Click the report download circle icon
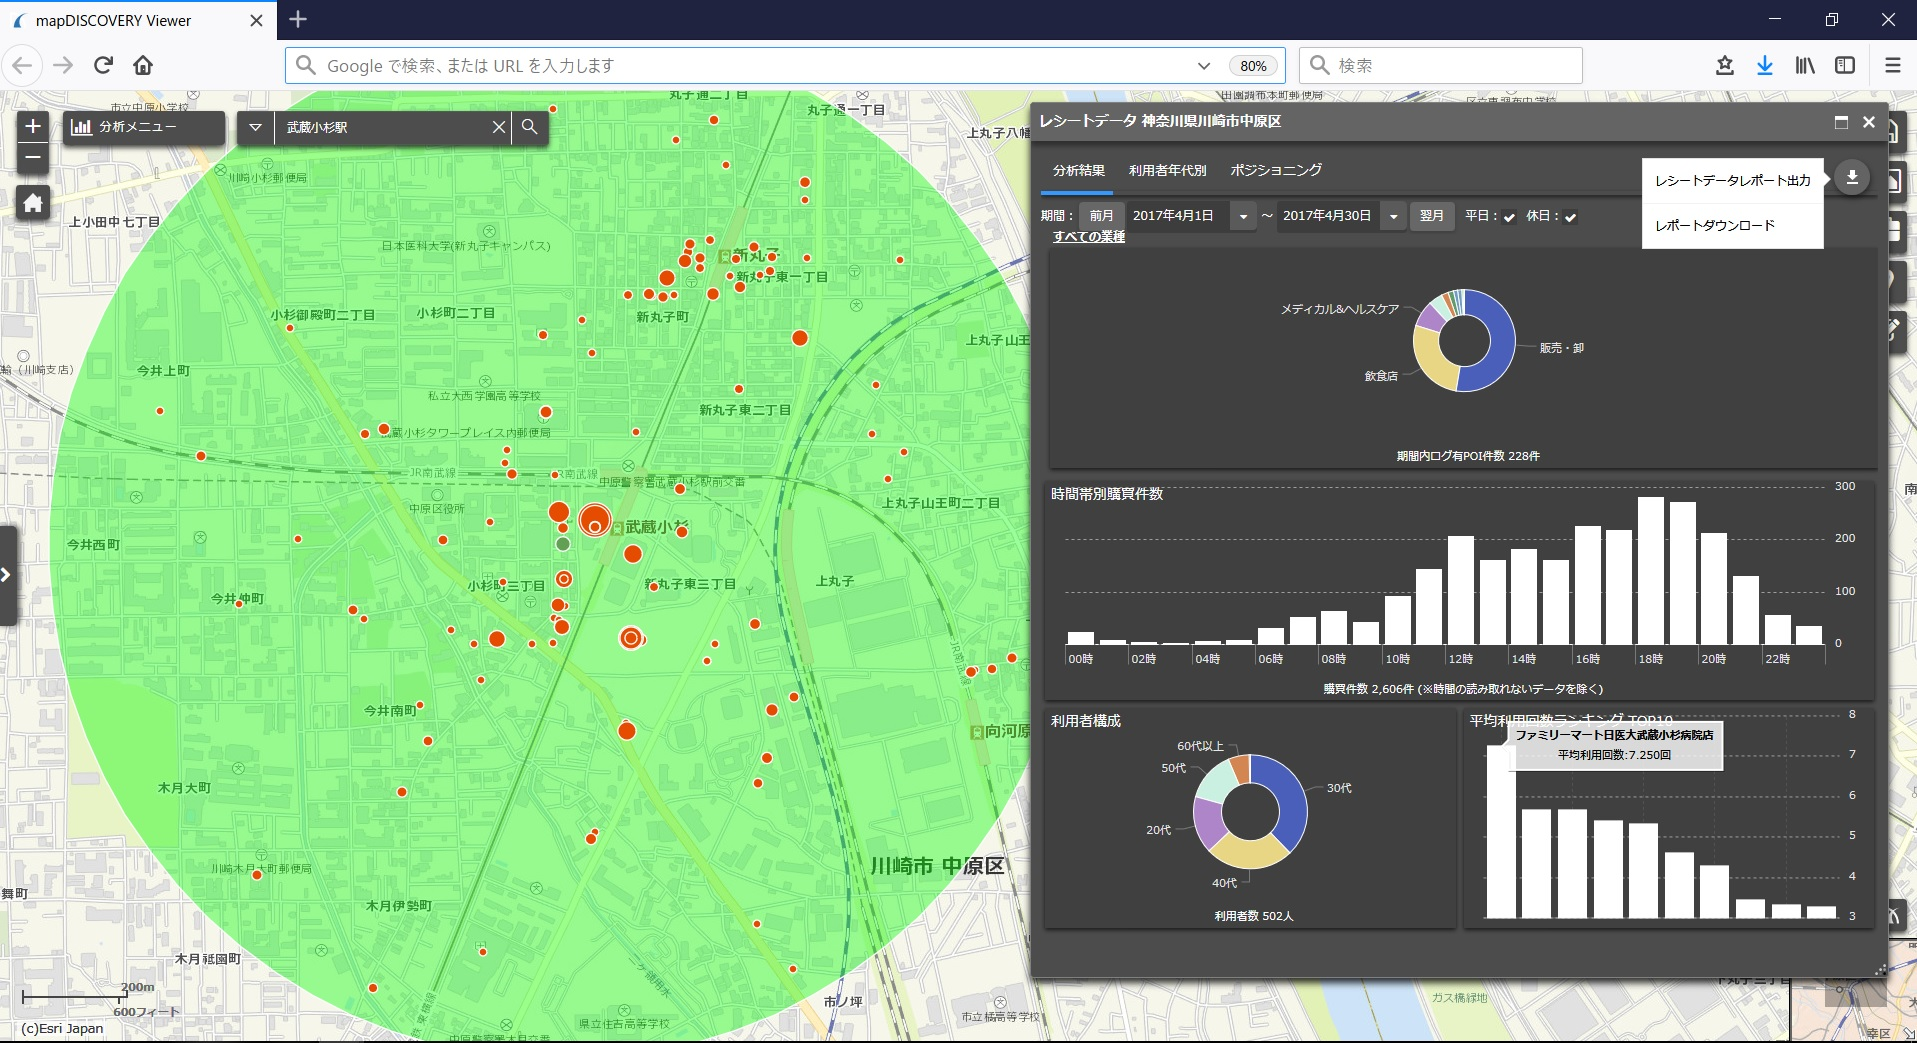 click(1852, 178)
